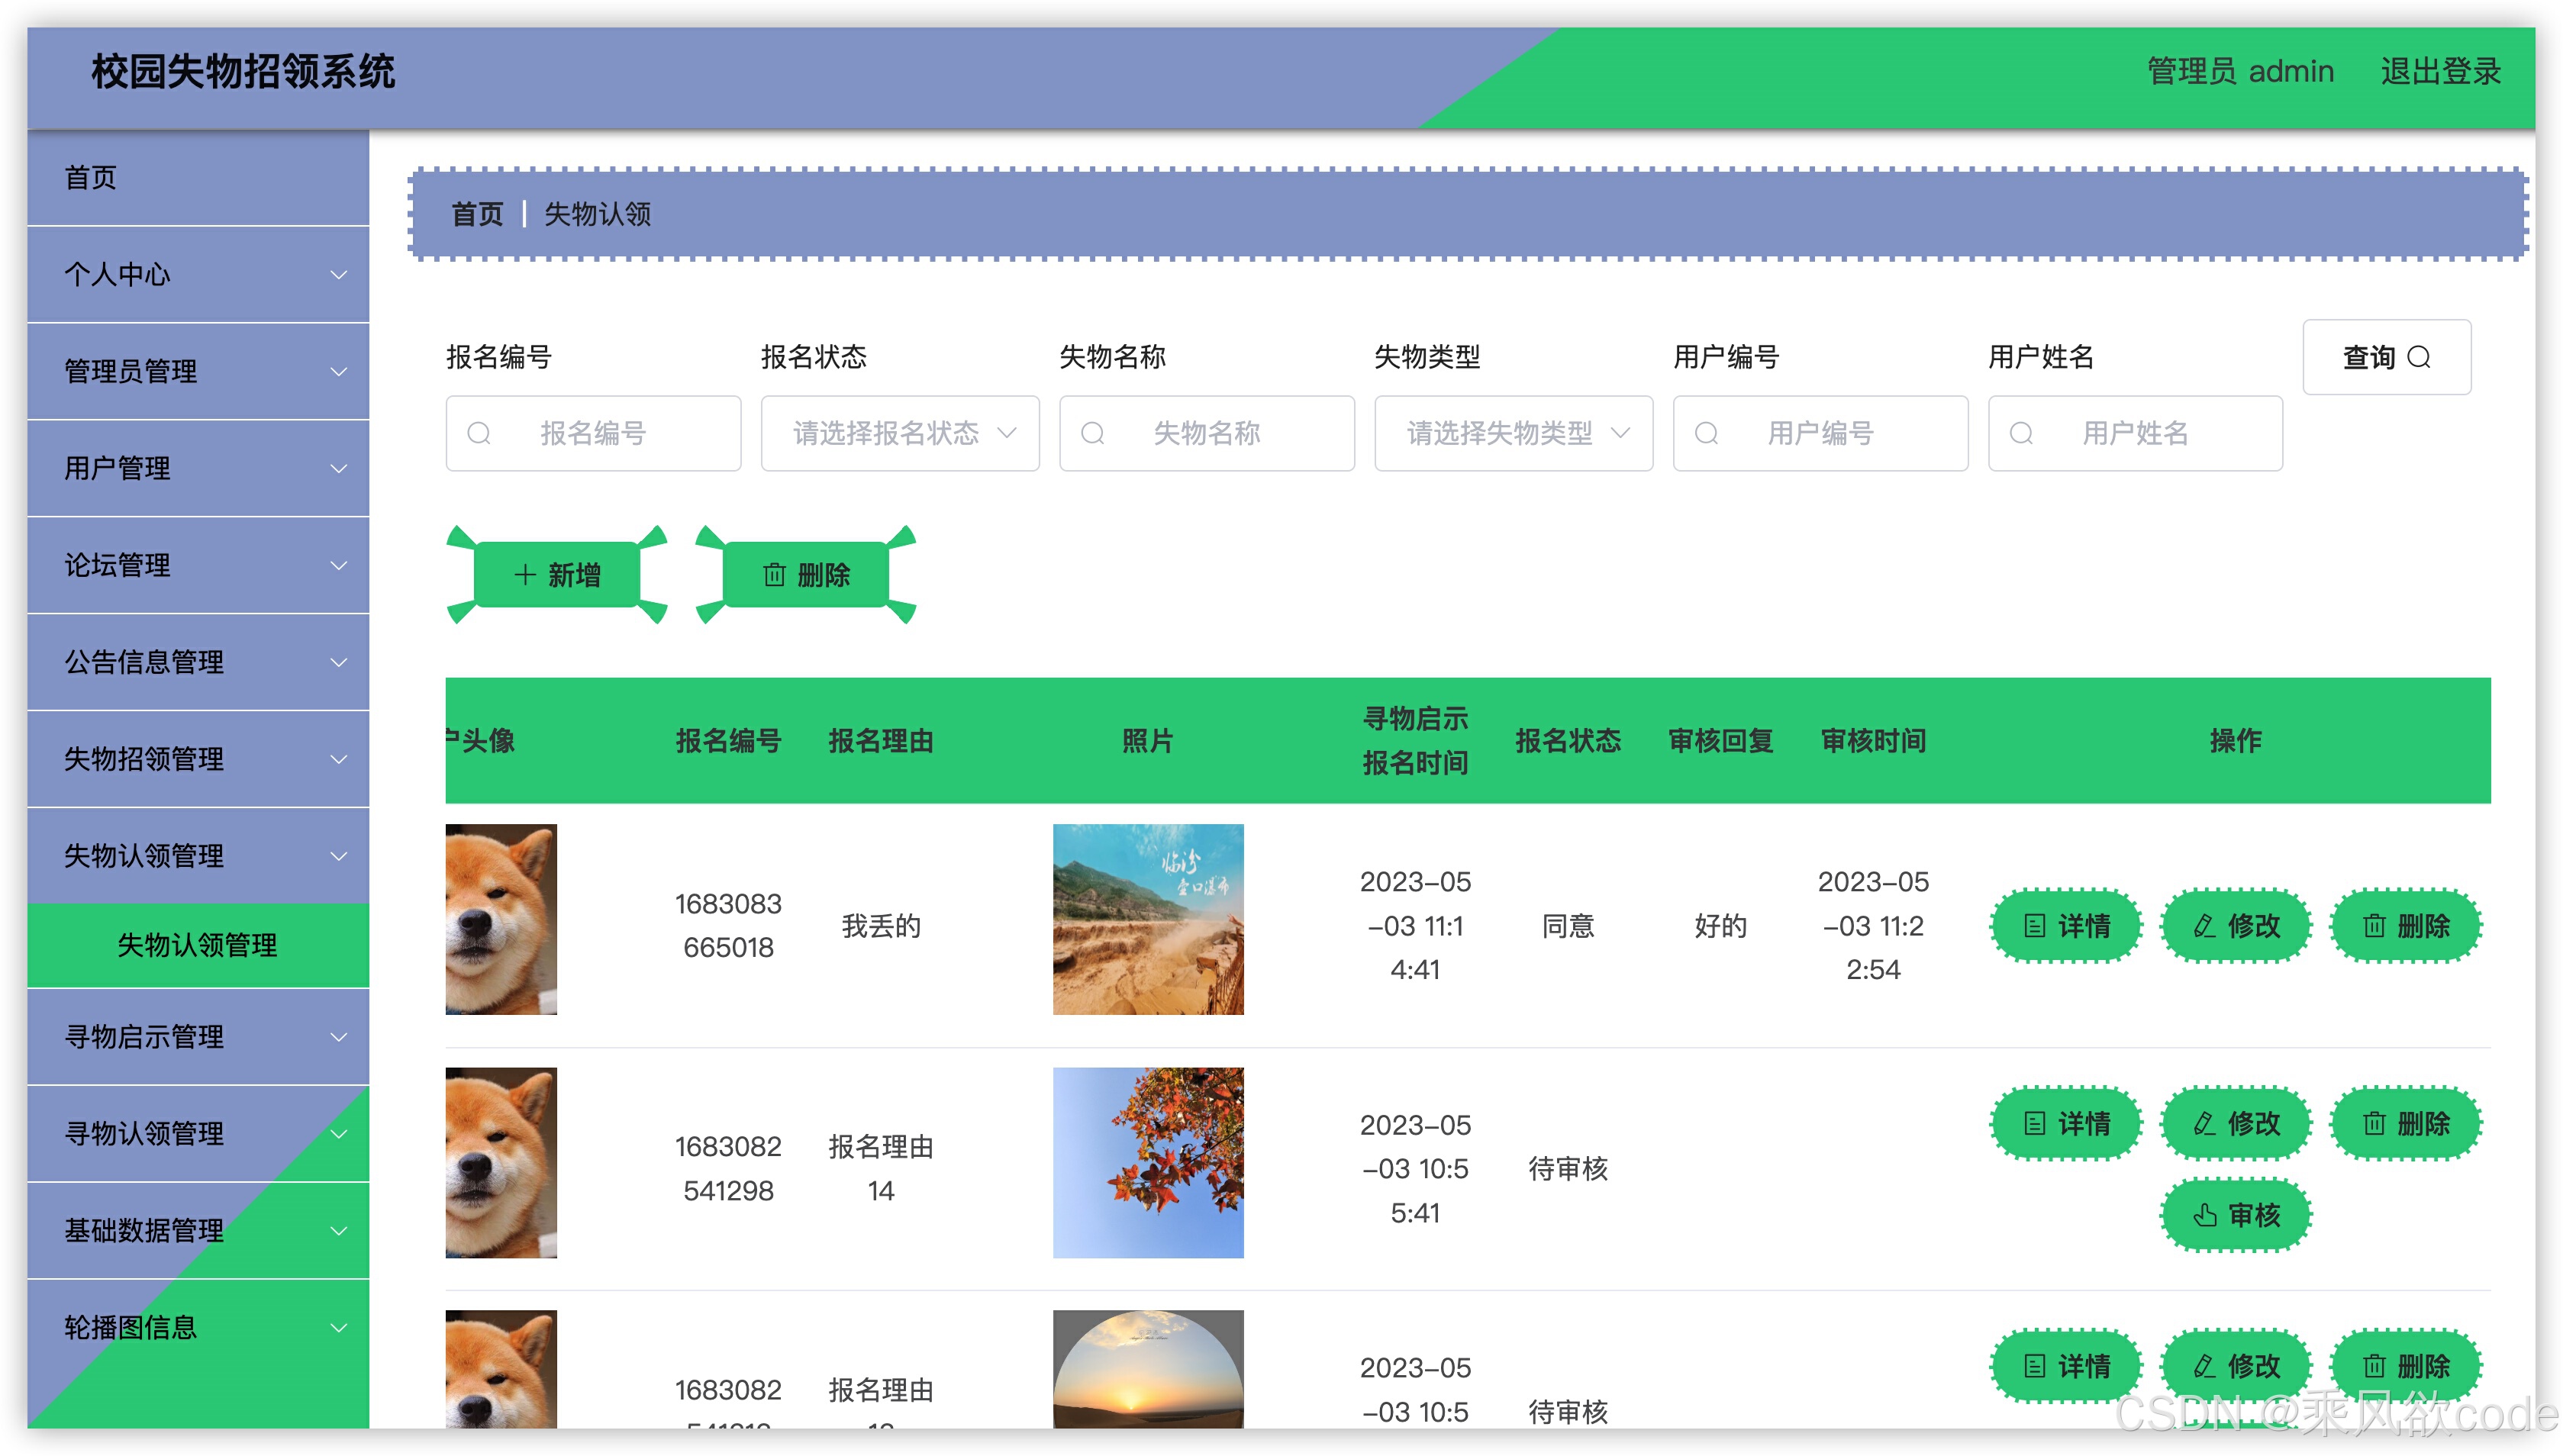Click the search icon inside the 报名编号 field
Screen dimensions: 2563x1456
(x=479, y=433)
